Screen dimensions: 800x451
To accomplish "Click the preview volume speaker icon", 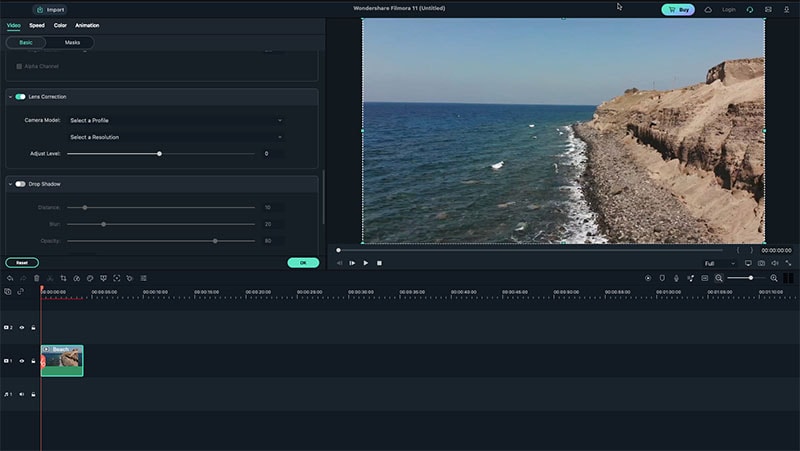I will coord(774,263).
